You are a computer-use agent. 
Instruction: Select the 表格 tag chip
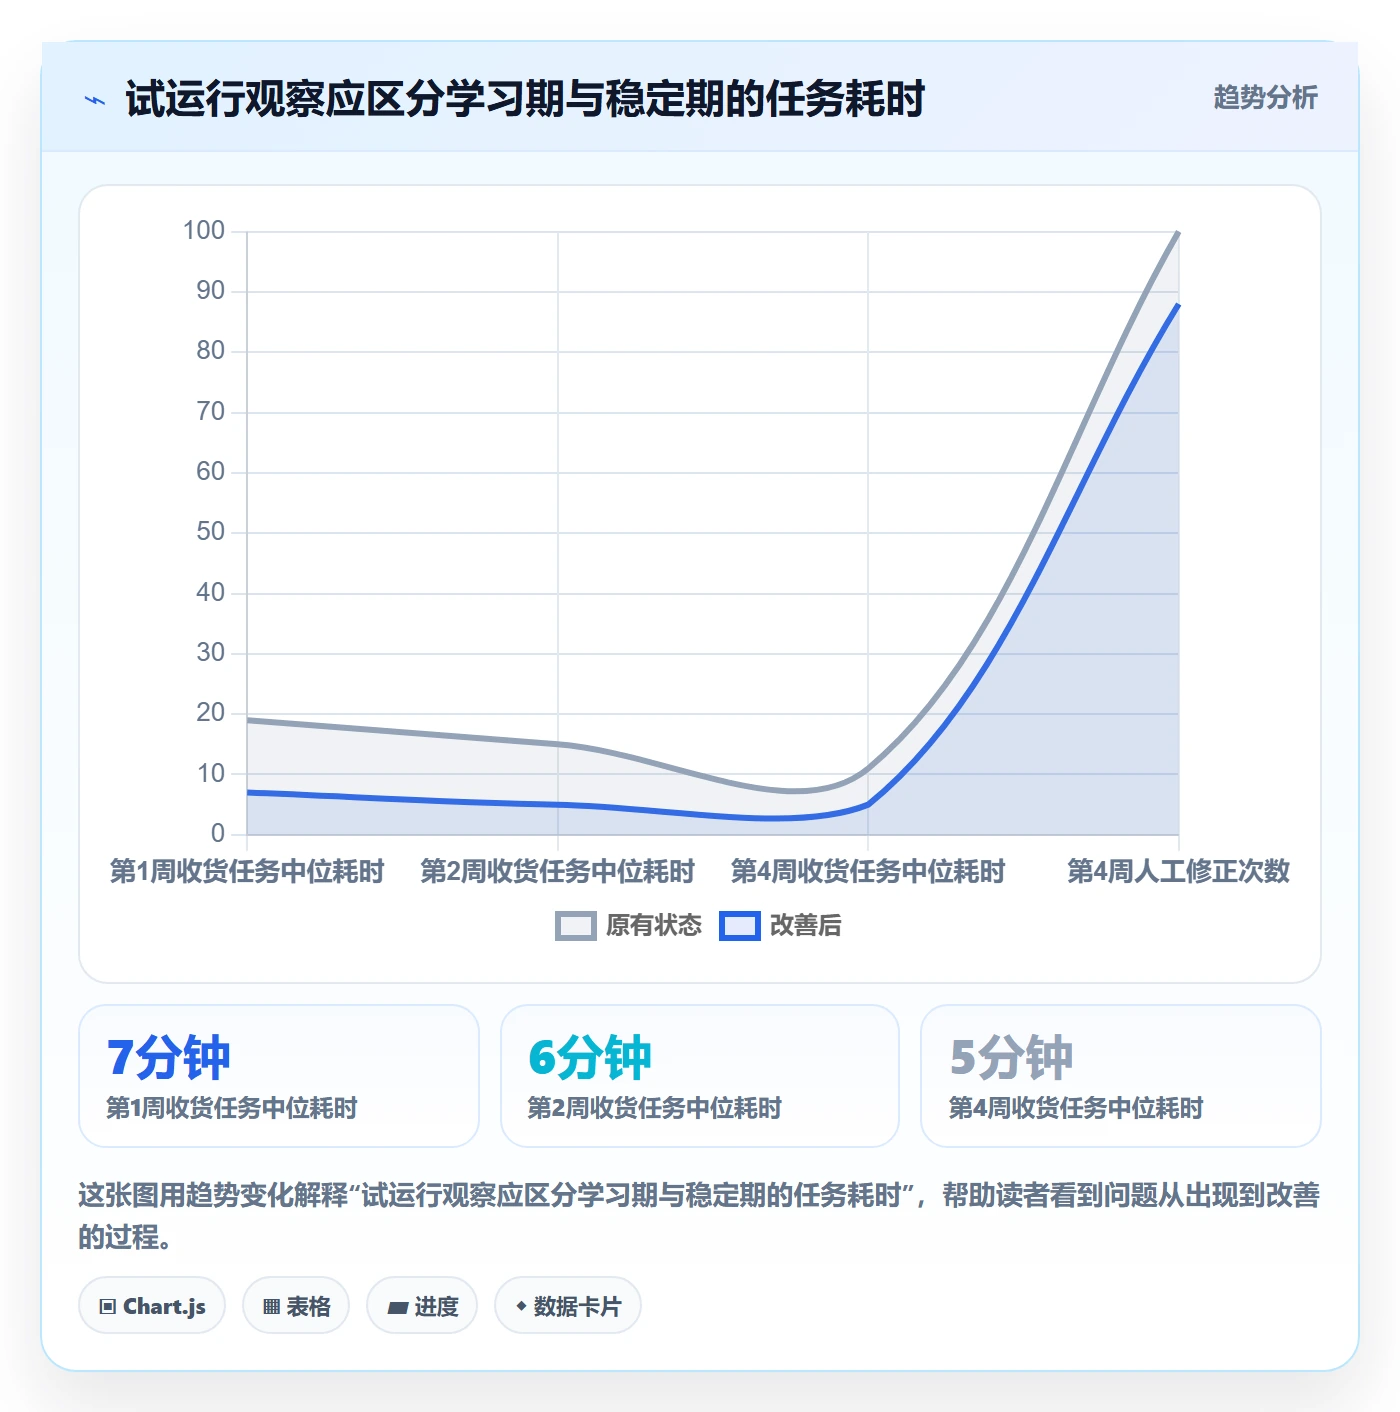pyautogui.click(x=296, y=1306)
